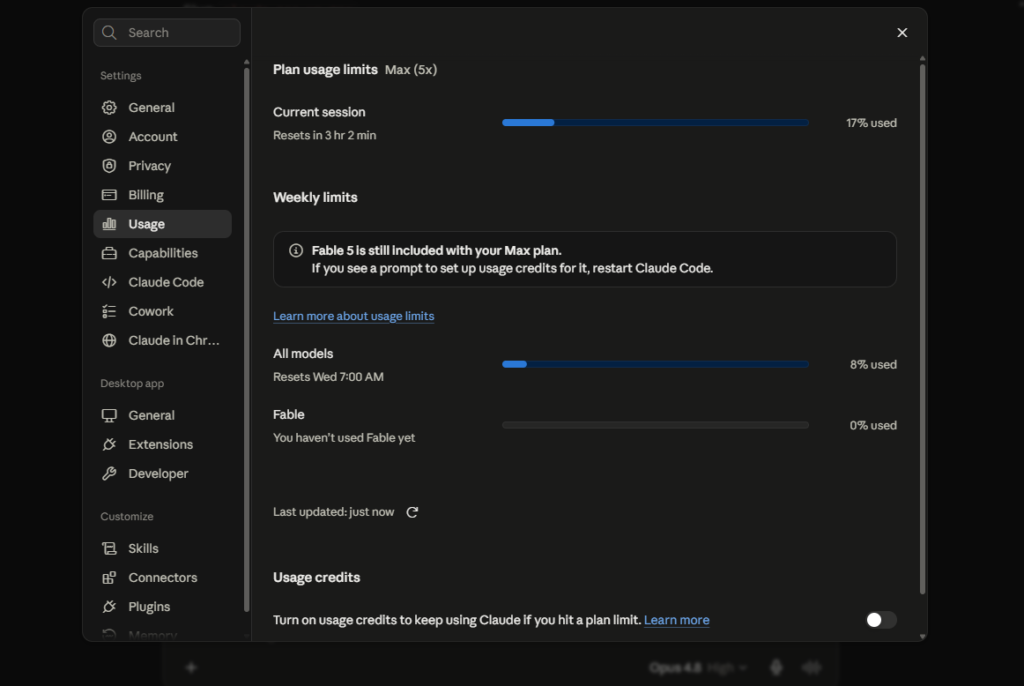The width and height of the screenshot is (1024, 686).
Task: Click the 'Weekly limits' heading
Action: [315, 197]
